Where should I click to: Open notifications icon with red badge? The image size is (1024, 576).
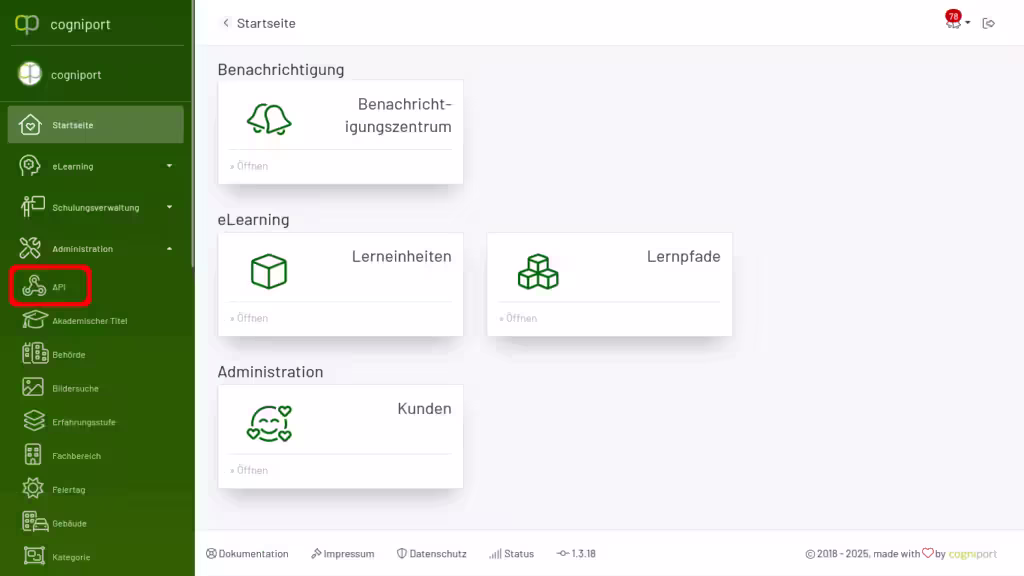(x=953, y=22)
